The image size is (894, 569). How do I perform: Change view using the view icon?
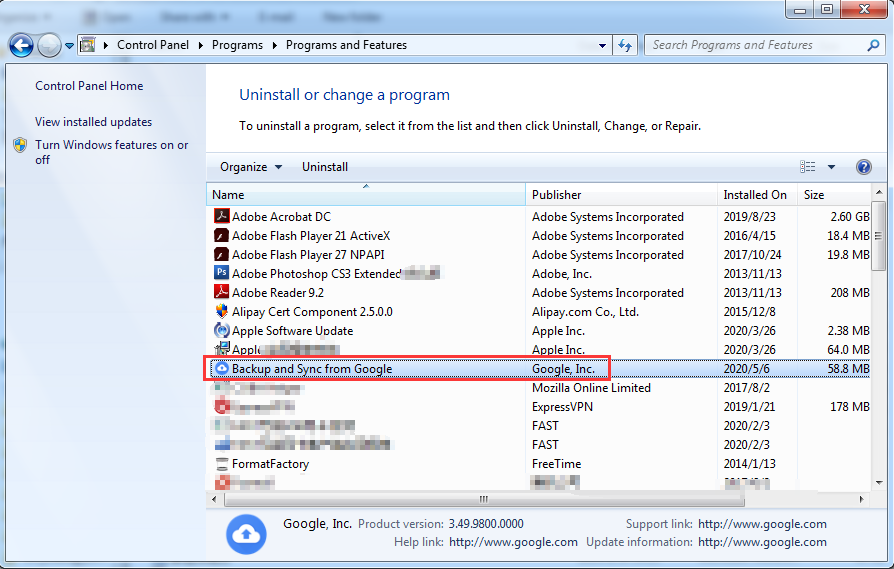[x=807, y=166]
